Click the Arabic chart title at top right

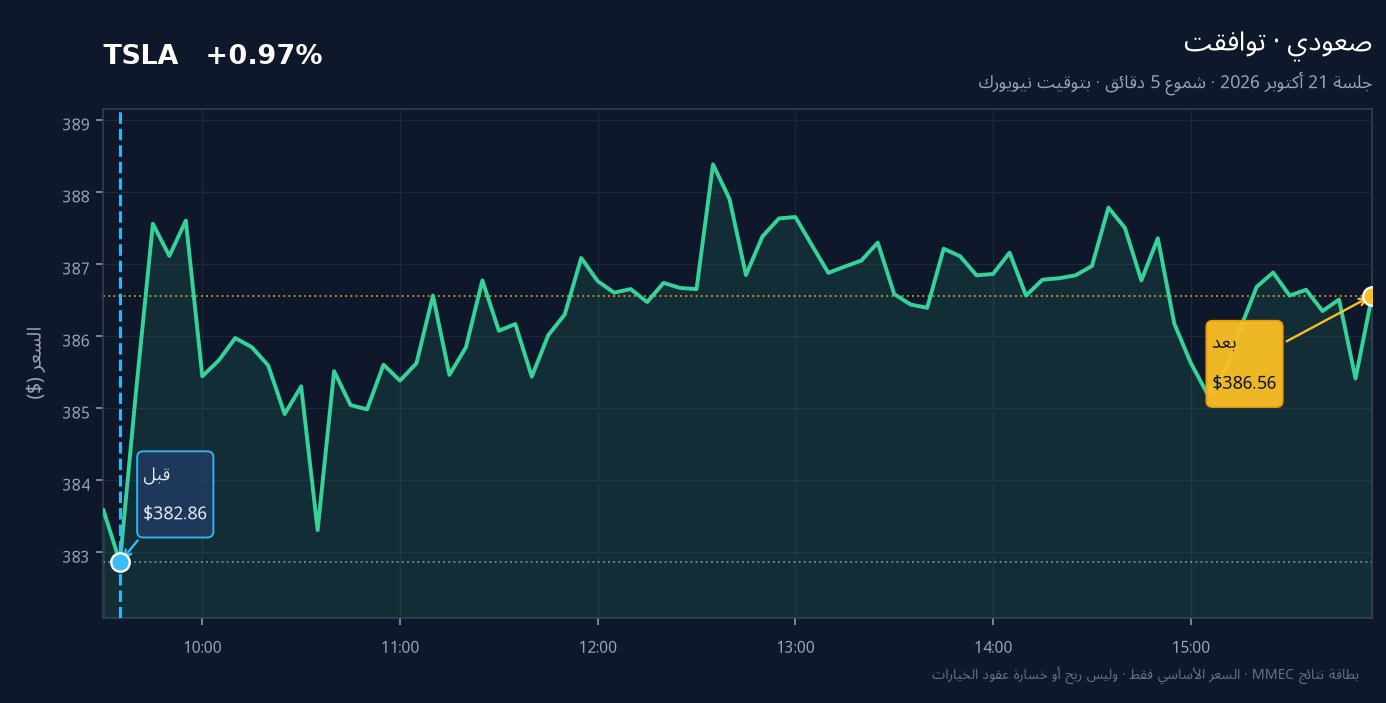coord(1278,43)
